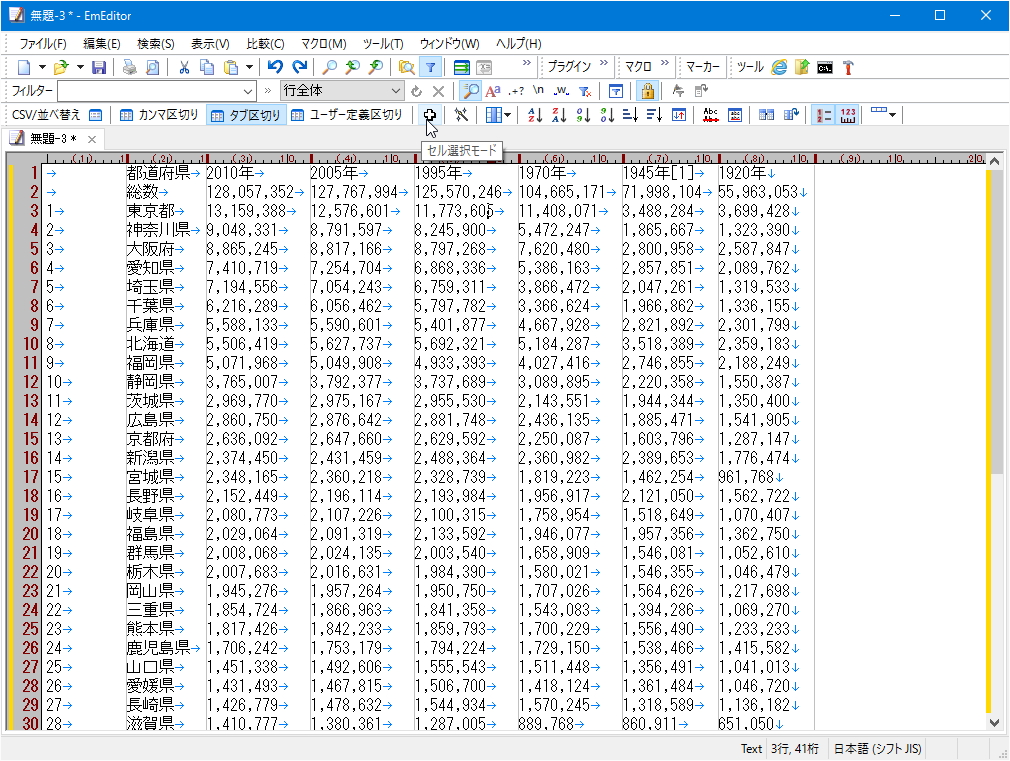The height and width of the screenshot is (761, 1010).
Task: Toggle incremental search magnifier in filter bar
Action: 471,91
